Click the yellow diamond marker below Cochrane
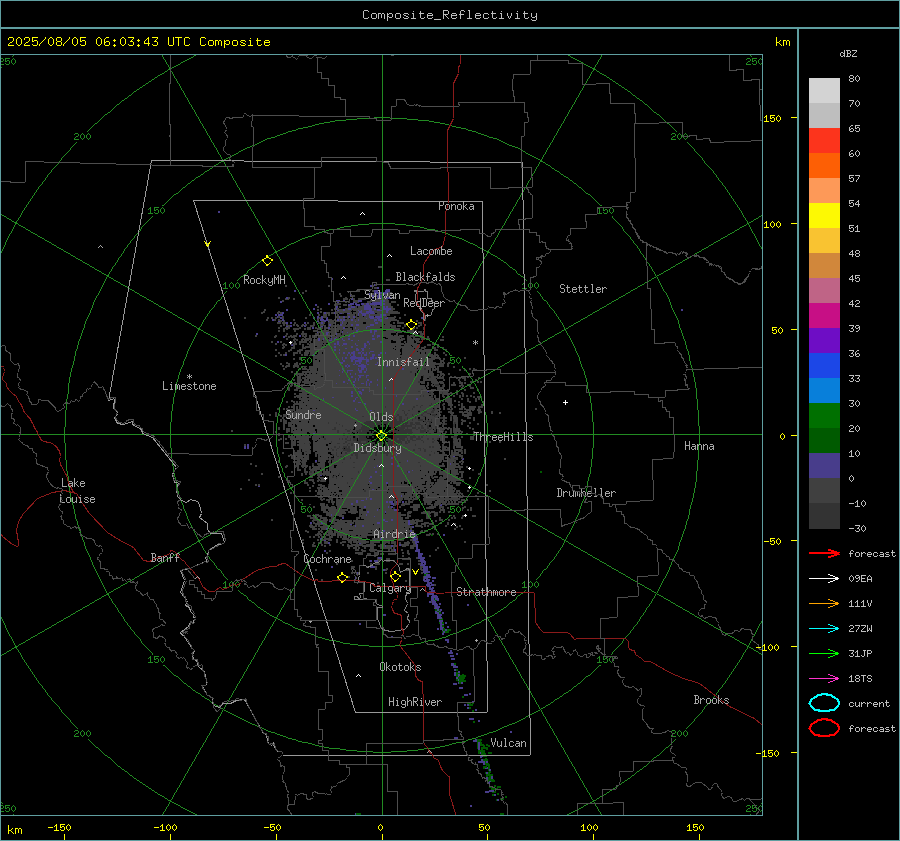Image resolution: width=900 pixels, height=841 pixels. tap(343, 578)
